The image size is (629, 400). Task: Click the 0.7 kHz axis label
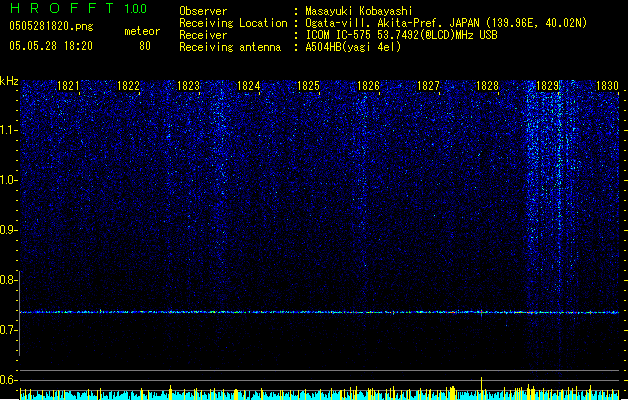[x=9, y=330]
